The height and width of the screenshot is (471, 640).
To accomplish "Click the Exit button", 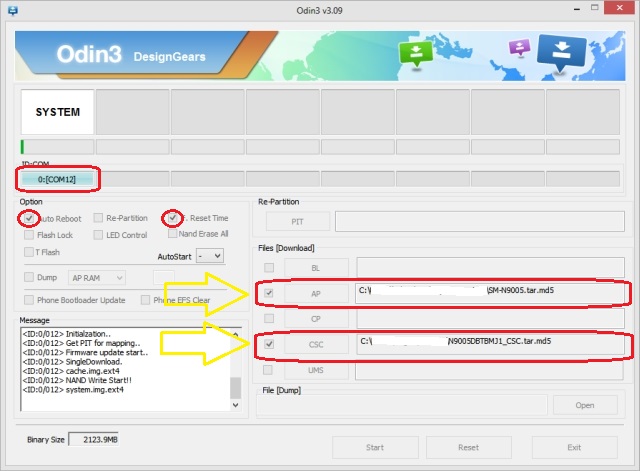I will coord(573,447).
